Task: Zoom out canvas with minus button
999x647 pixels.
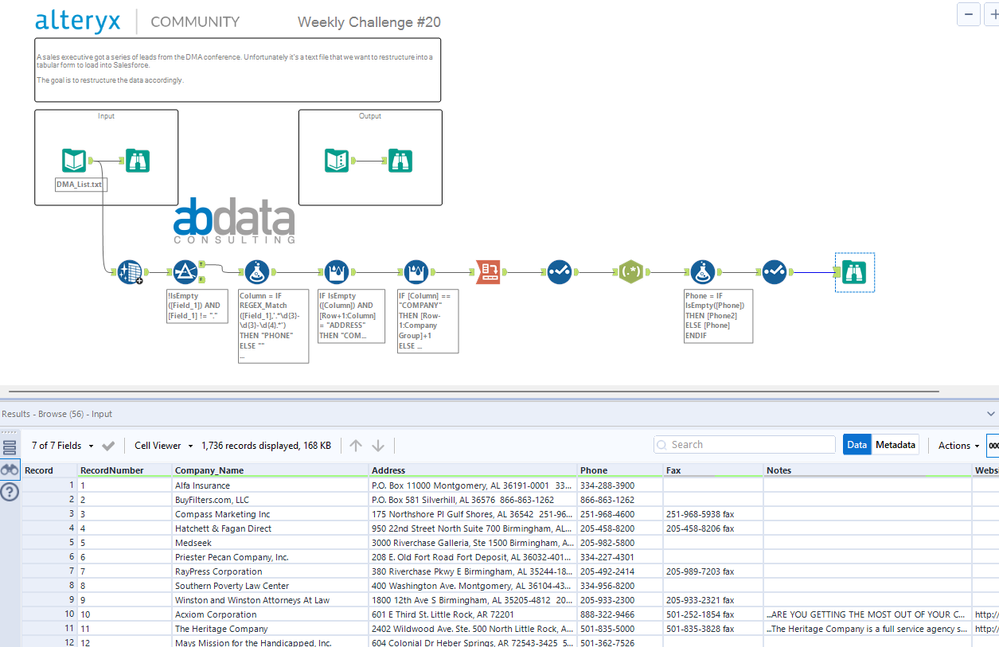Action: point(968,14)
